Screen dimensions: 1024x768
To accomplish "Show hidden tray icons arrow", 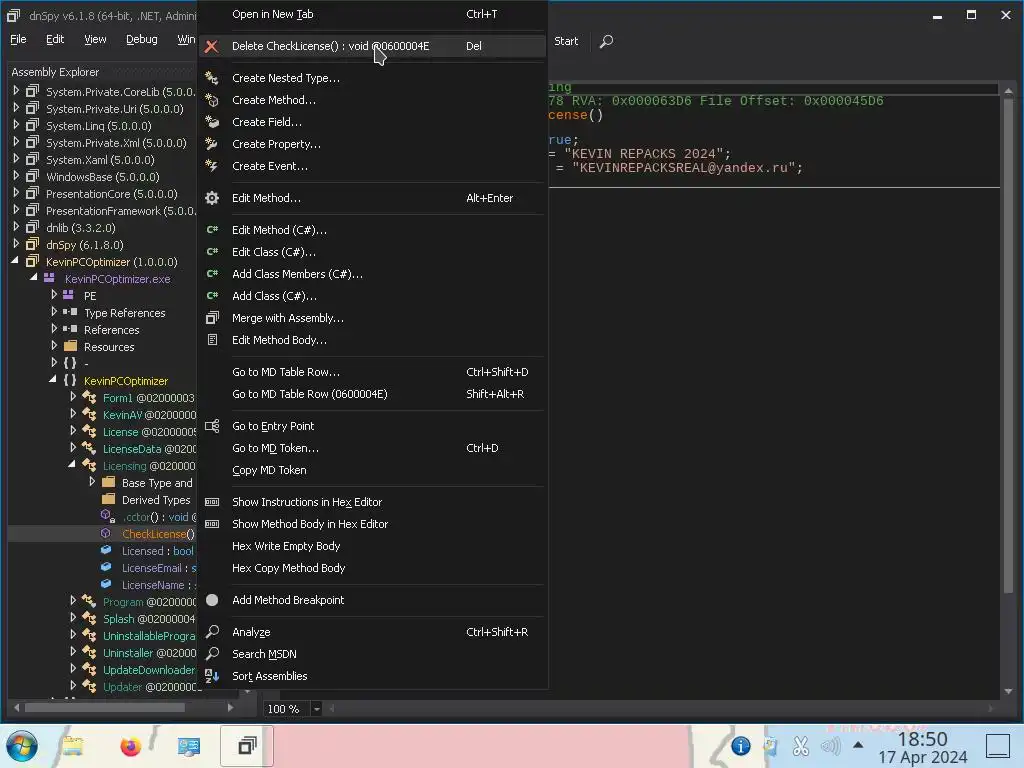I will (858, 745).
